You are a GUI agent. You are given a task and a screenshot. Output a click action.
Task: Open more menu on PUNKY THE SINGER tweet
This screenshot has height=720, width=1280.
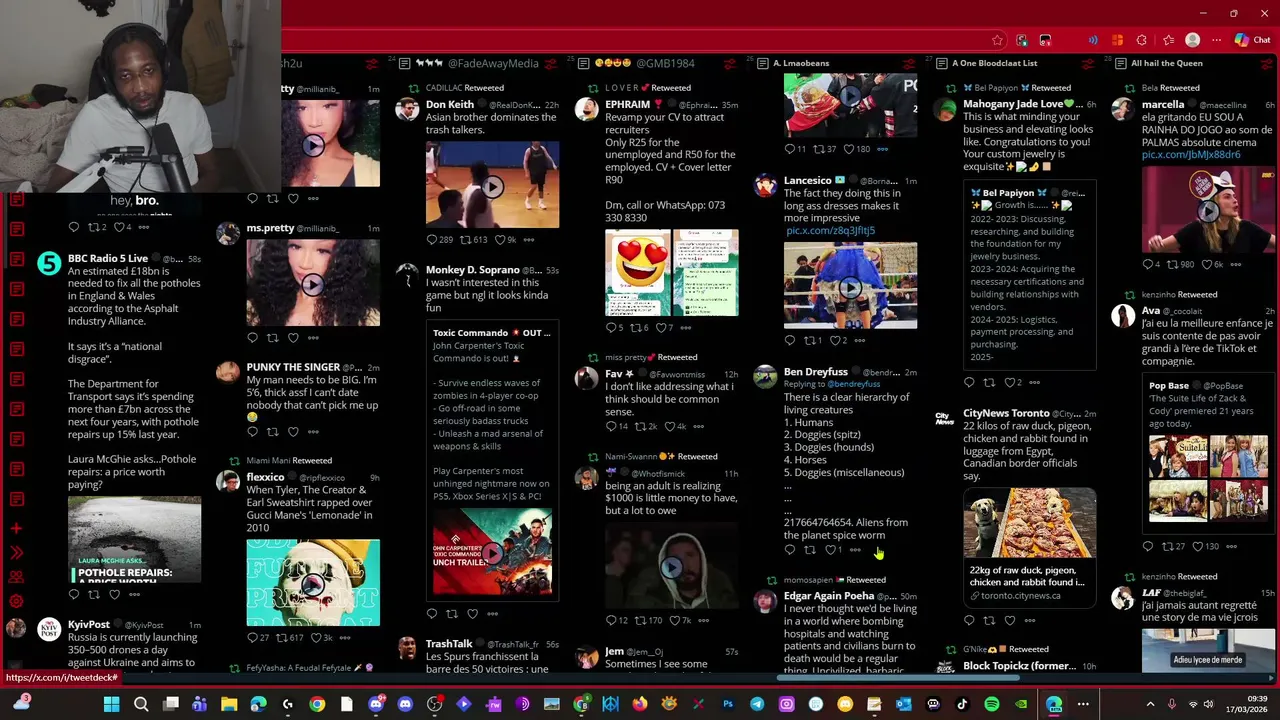click(x=314, y=432)
